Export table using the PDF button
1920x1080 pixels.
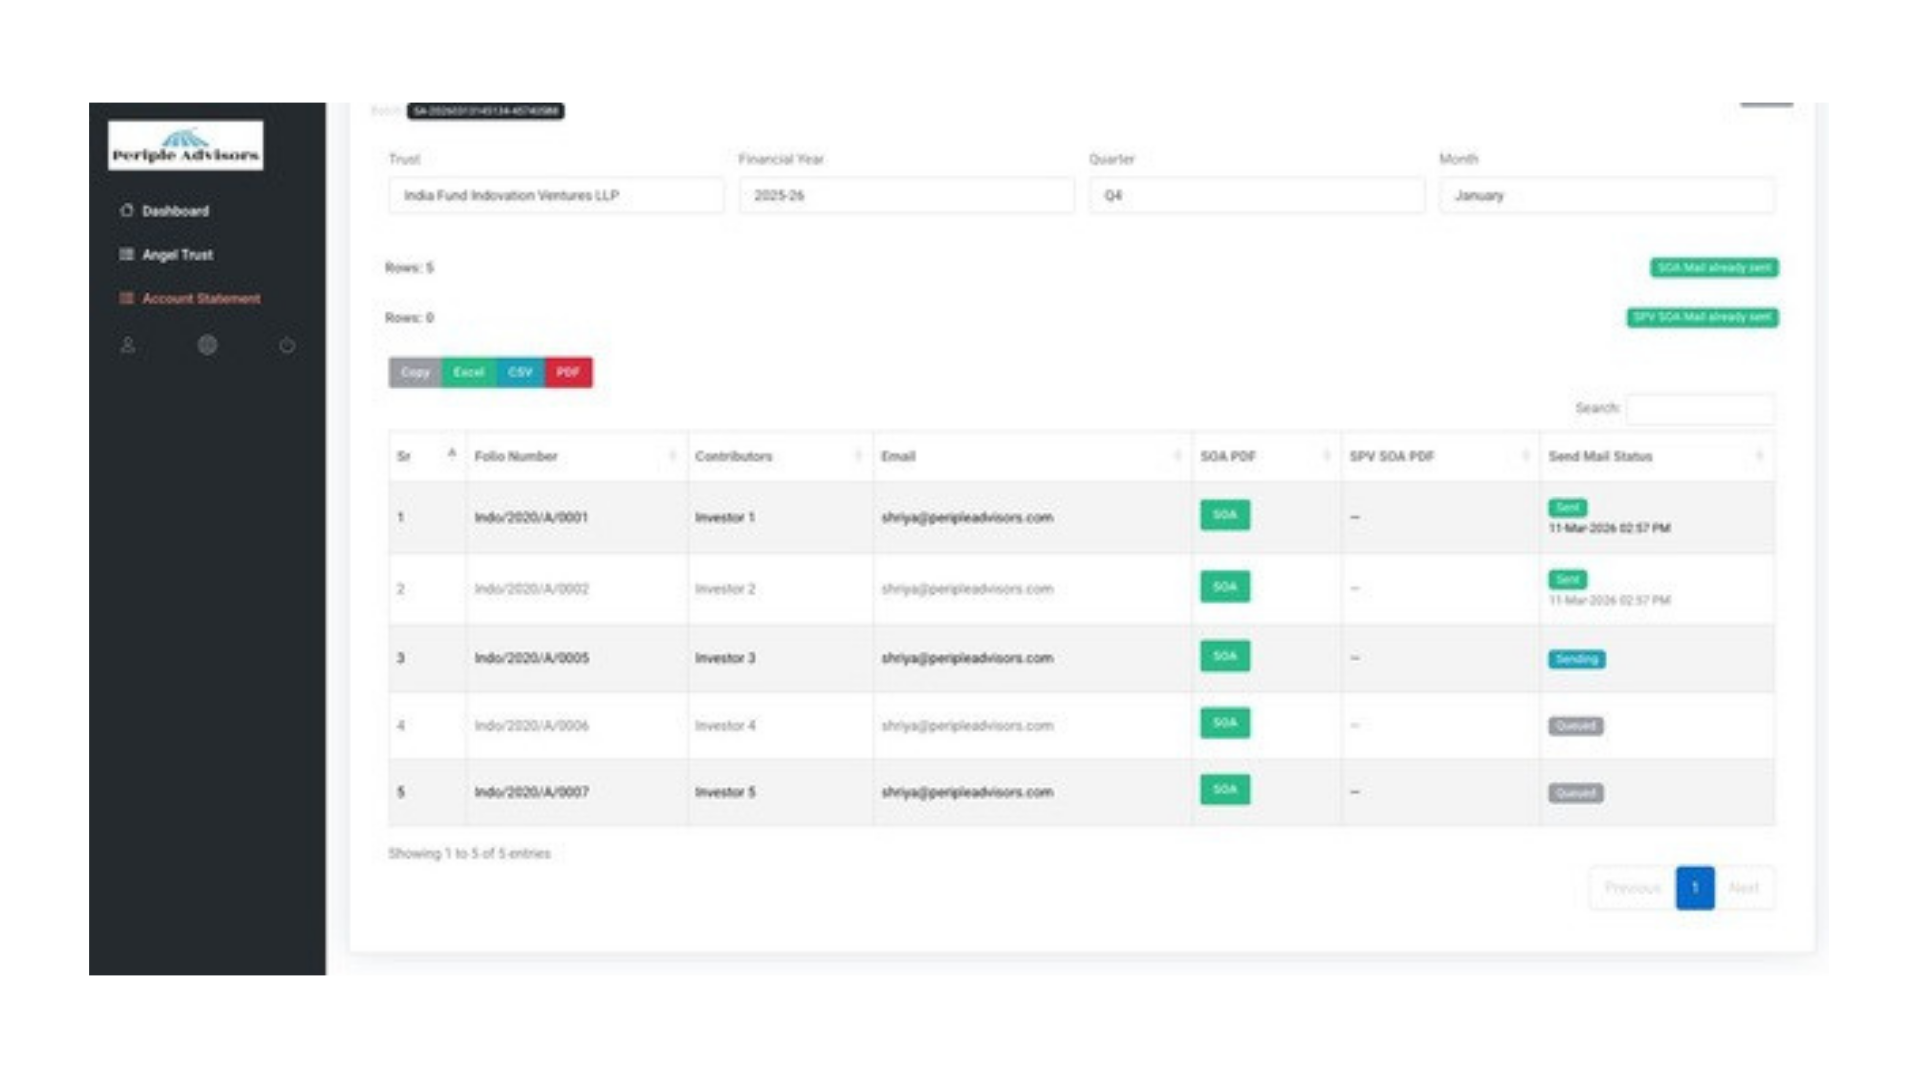click(568, 372)
